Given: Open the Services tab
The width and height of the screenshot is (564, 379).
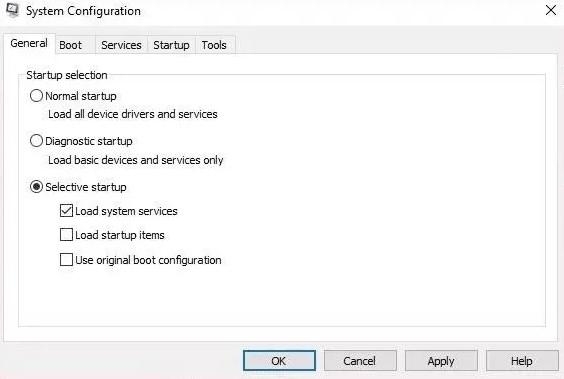Looking at the screenshot, I should [x=121, y=45].
